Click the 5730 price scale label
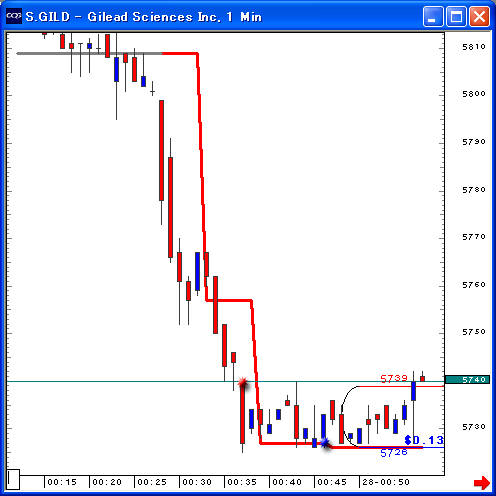496x496 pixels. 474,427
